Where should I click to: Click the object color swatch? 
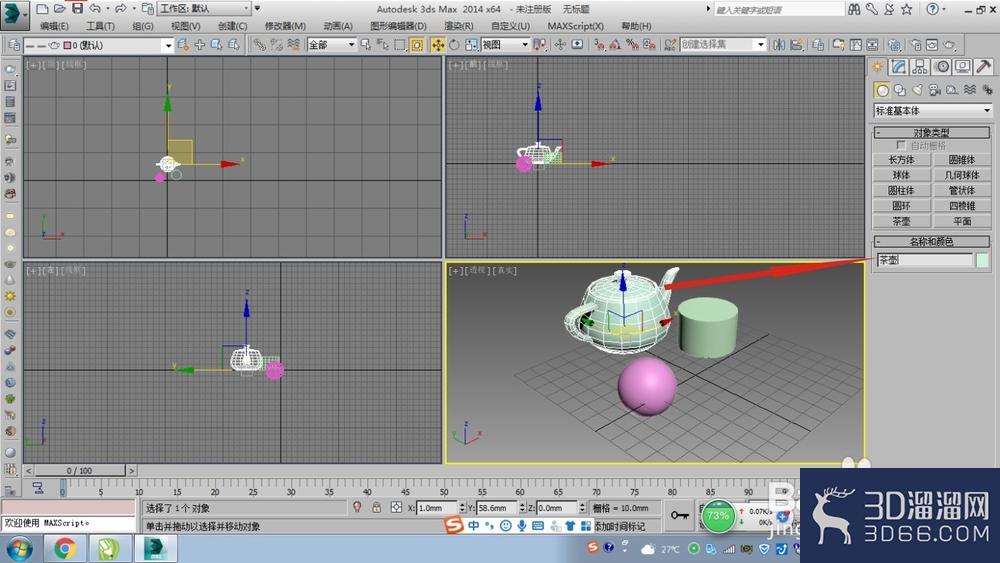[x=982, y=260]
